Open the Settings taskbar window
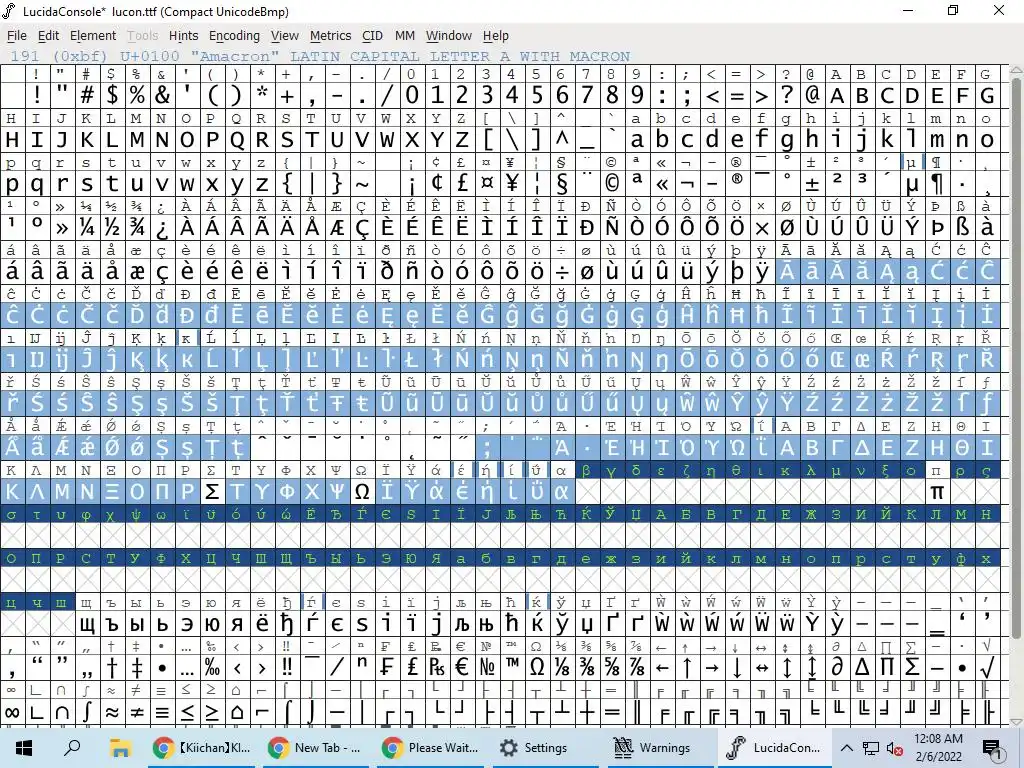 click(545, 748)
